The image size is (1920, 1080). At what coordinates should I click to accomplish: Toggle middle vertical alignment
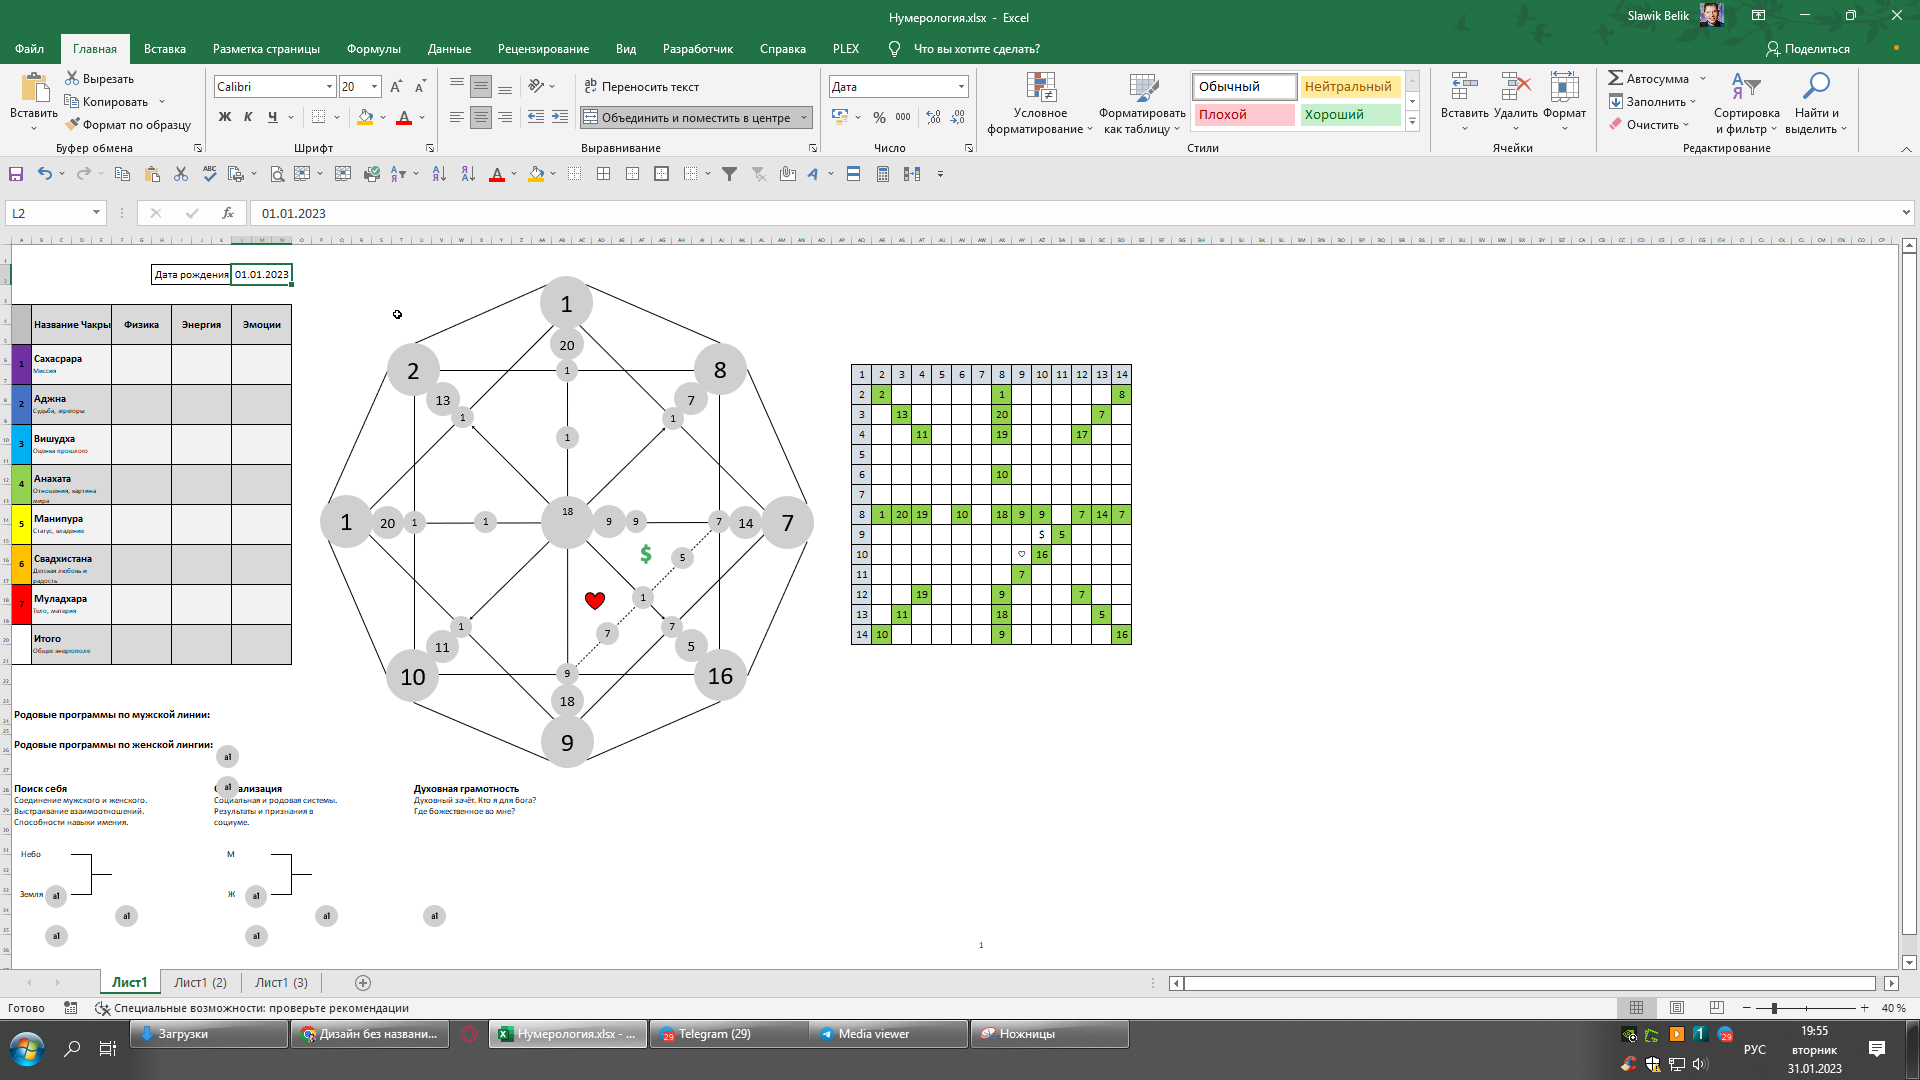point(481,87)
